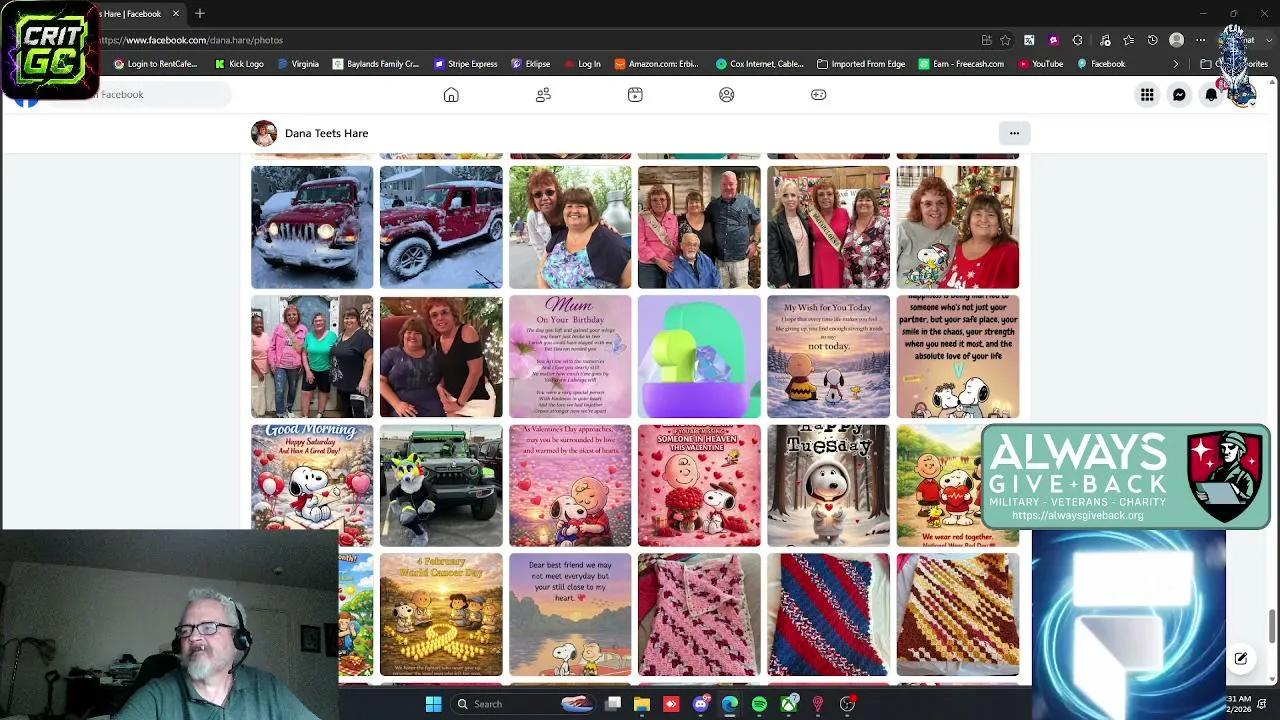Image resolution: width=1280 pixels, height=720 pixels.
Task: Open the 'Happy Tuesday' Snoopy image
Action: tap(828, 485)
